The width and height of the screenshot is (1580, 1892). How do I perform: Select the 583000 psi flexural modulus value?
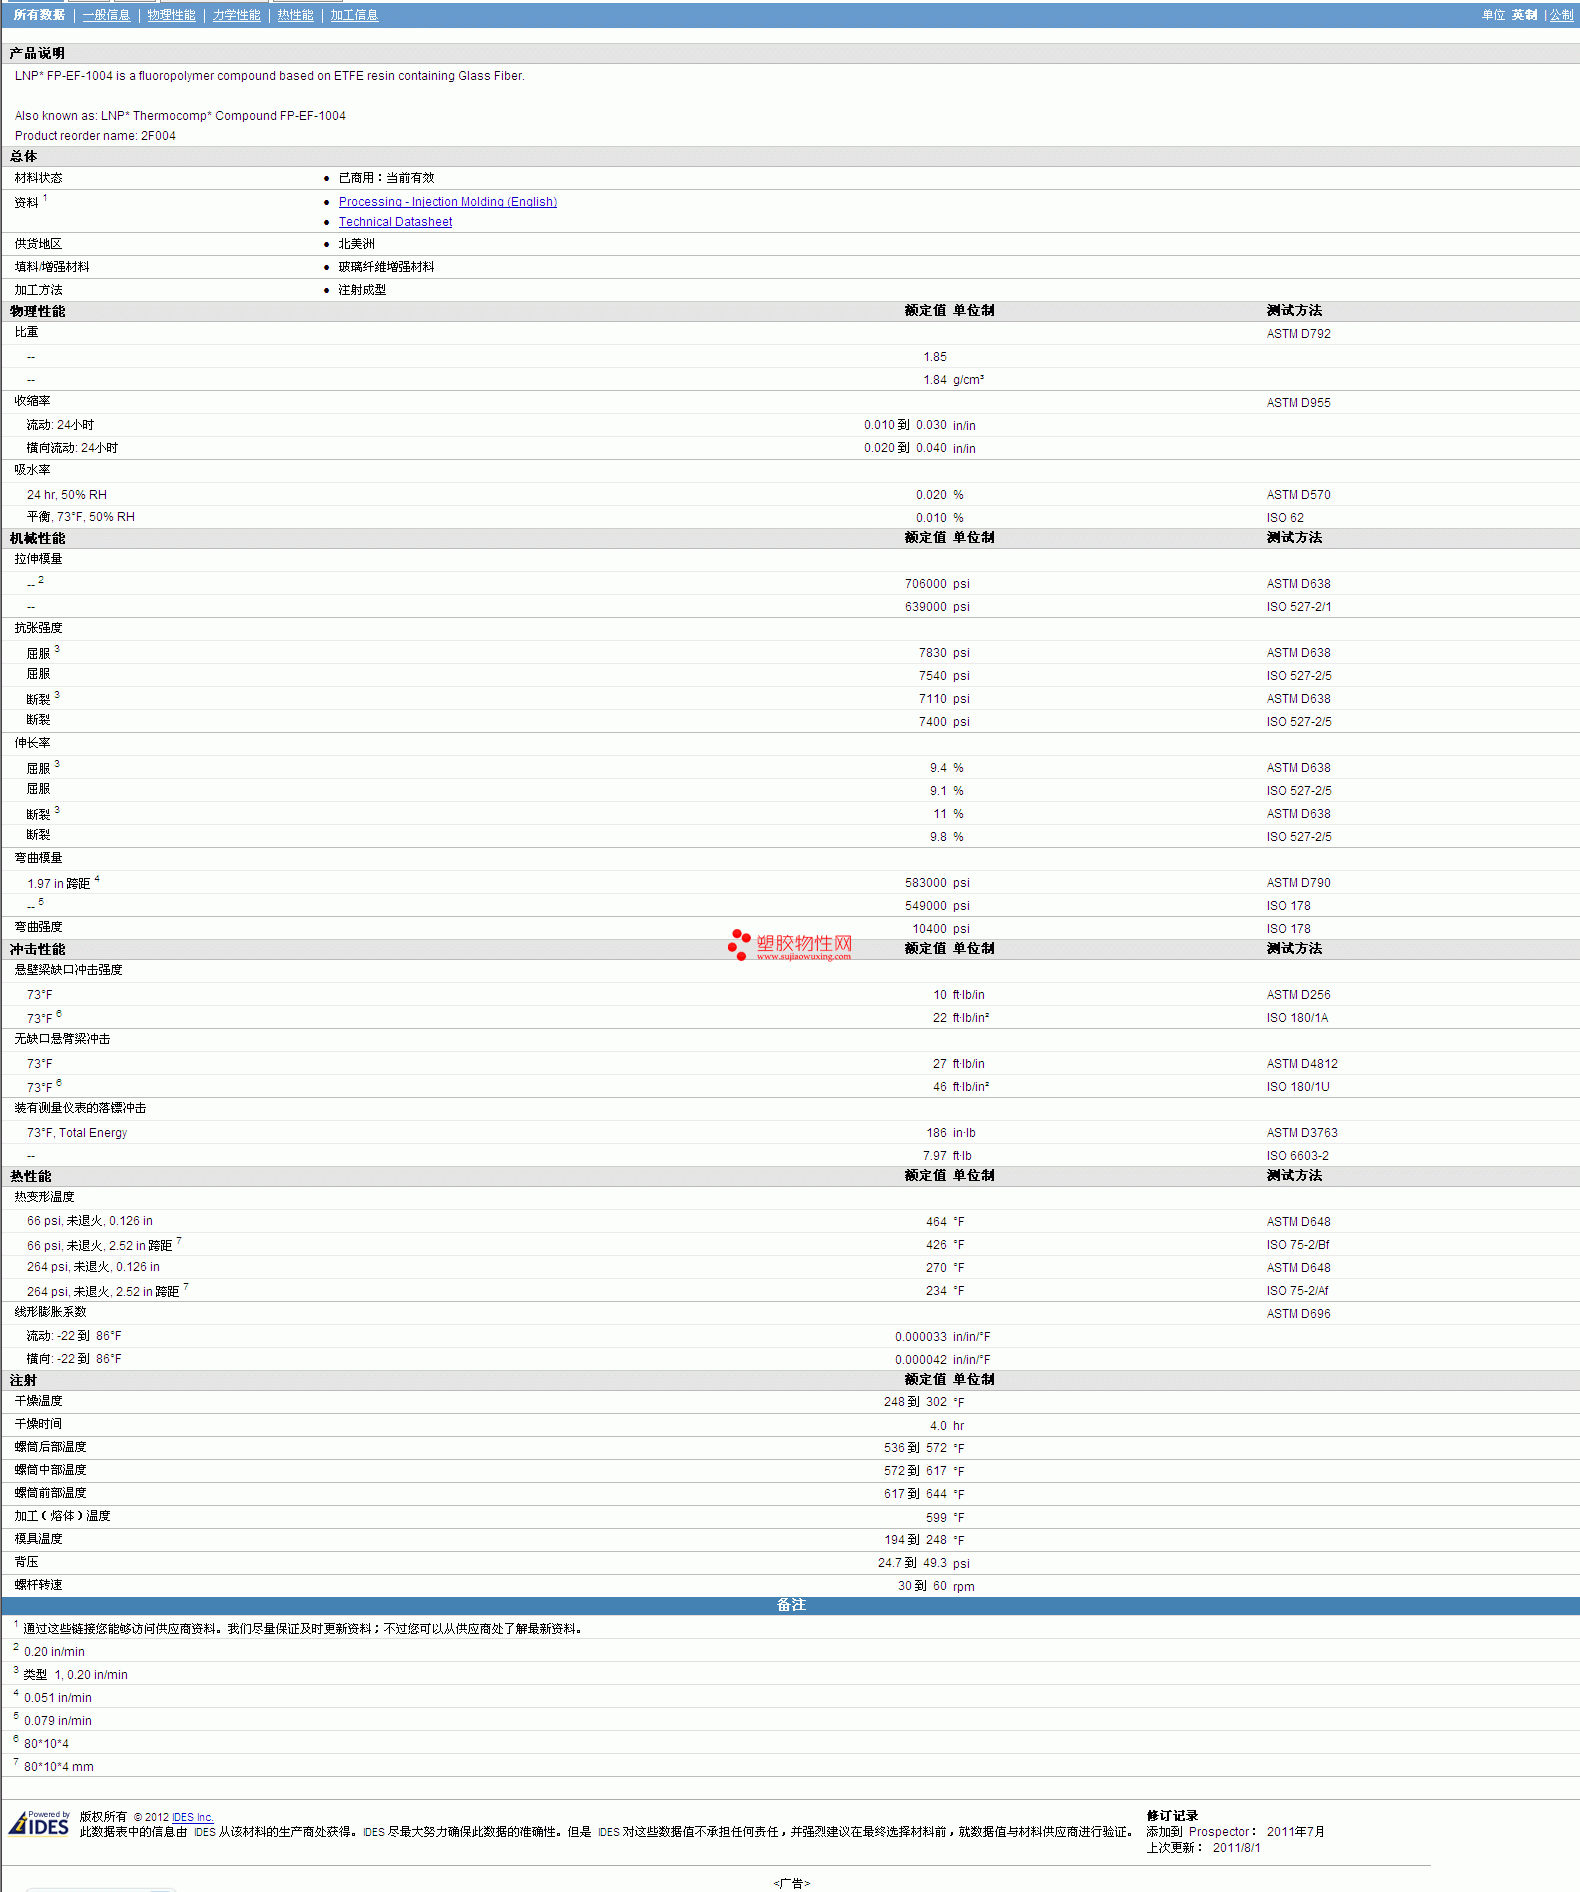click(937, 883)
